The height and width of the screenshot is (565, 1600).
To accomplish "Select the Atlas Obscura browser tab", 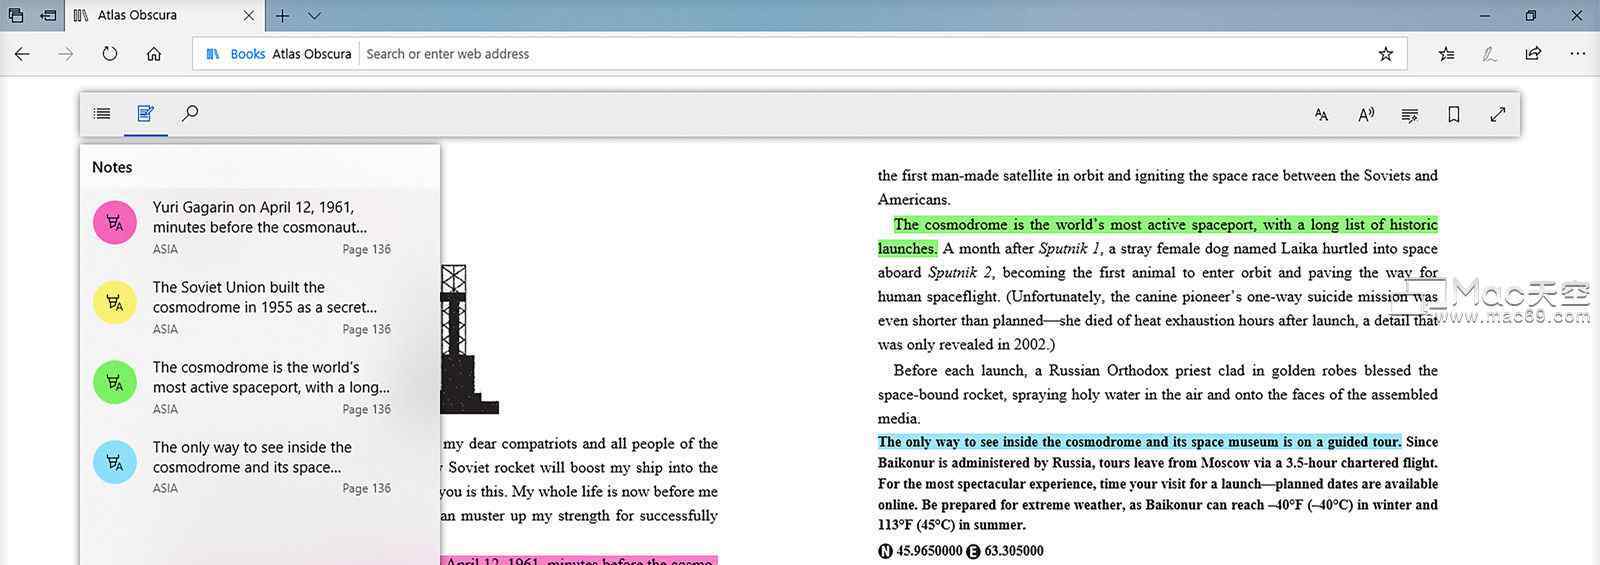I will pyautogui.click(x=165, y=15).
